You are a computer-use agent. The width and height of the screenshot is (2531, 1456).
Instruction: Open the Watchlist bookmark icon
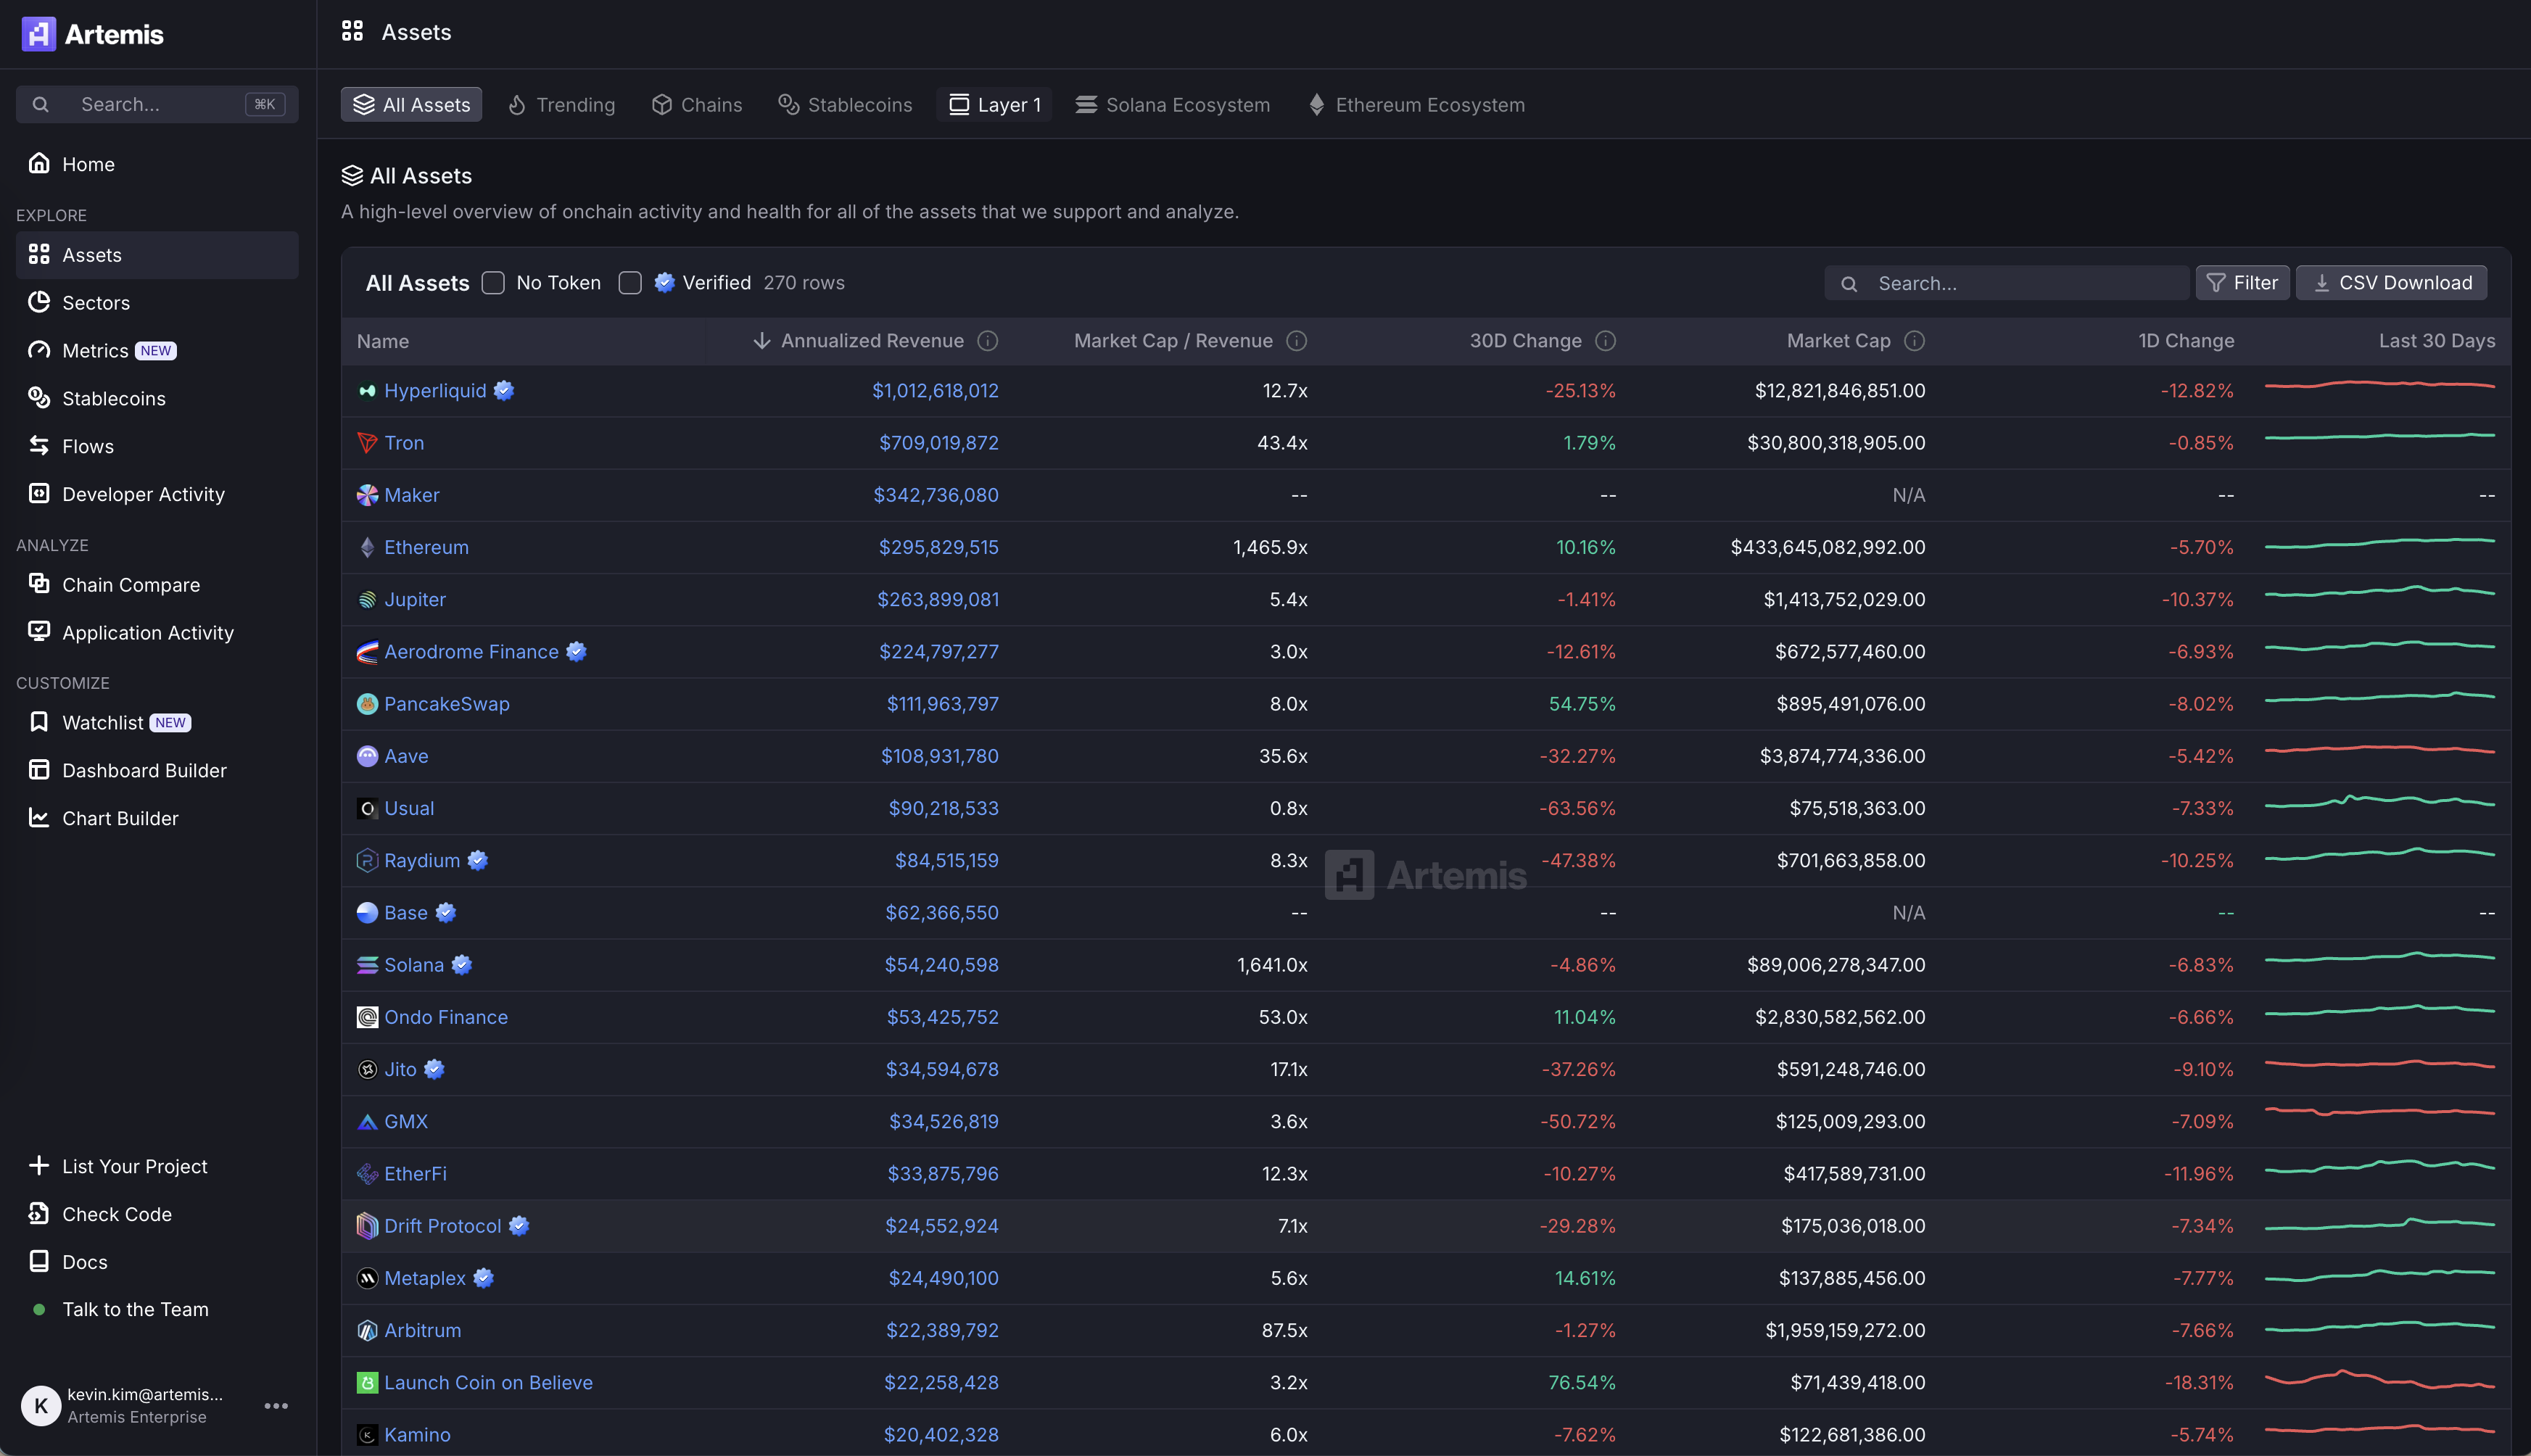point(39,722)
